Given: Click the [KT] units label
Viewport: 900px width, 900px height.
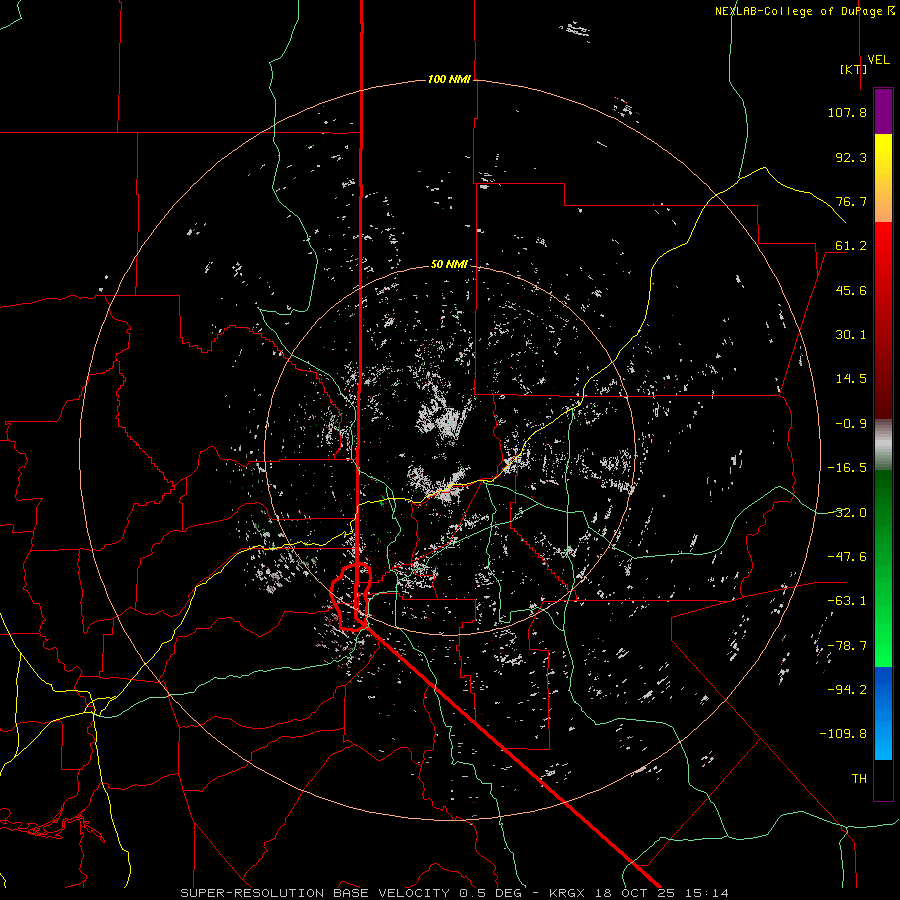Looking at the screenshot, I should (854, 69).
